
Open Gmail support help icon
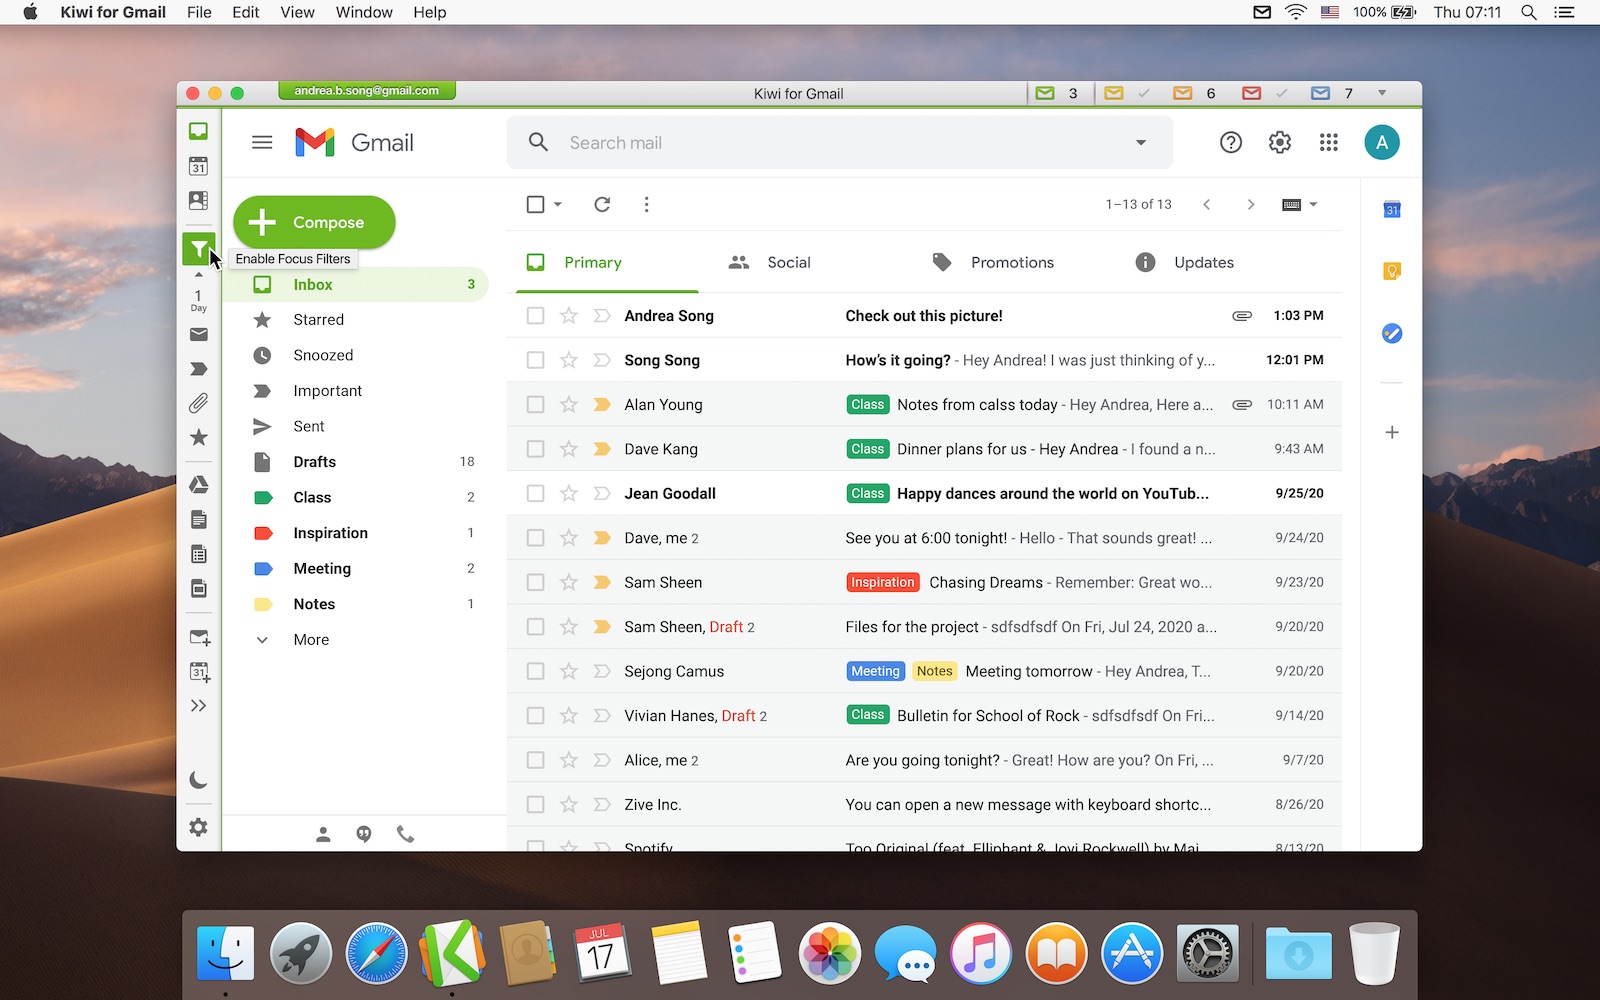click(1231, 143)
